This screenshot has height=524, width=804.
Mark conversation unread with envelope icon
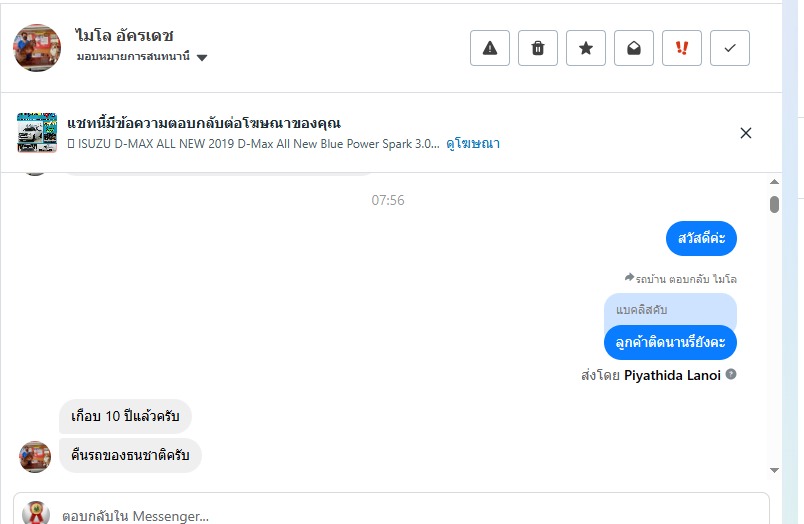click(634, 48)
